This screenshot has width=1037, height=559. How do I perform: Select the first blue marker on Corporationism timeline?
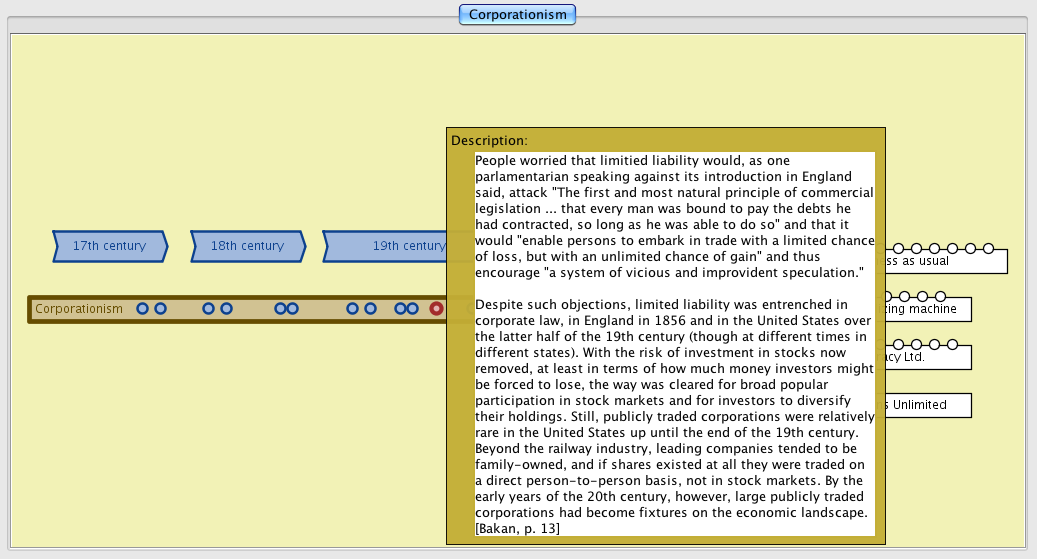click(x=143, y=309)
